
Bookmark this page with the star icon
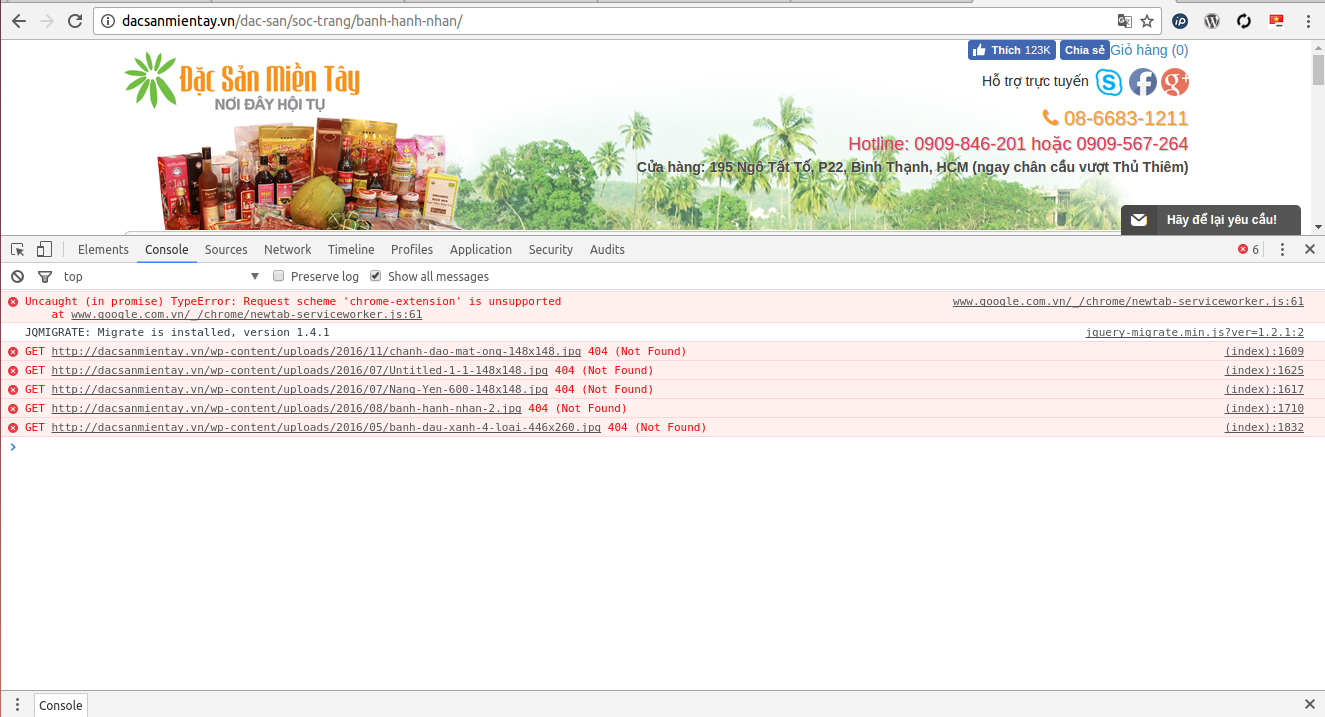point(1147,21)
